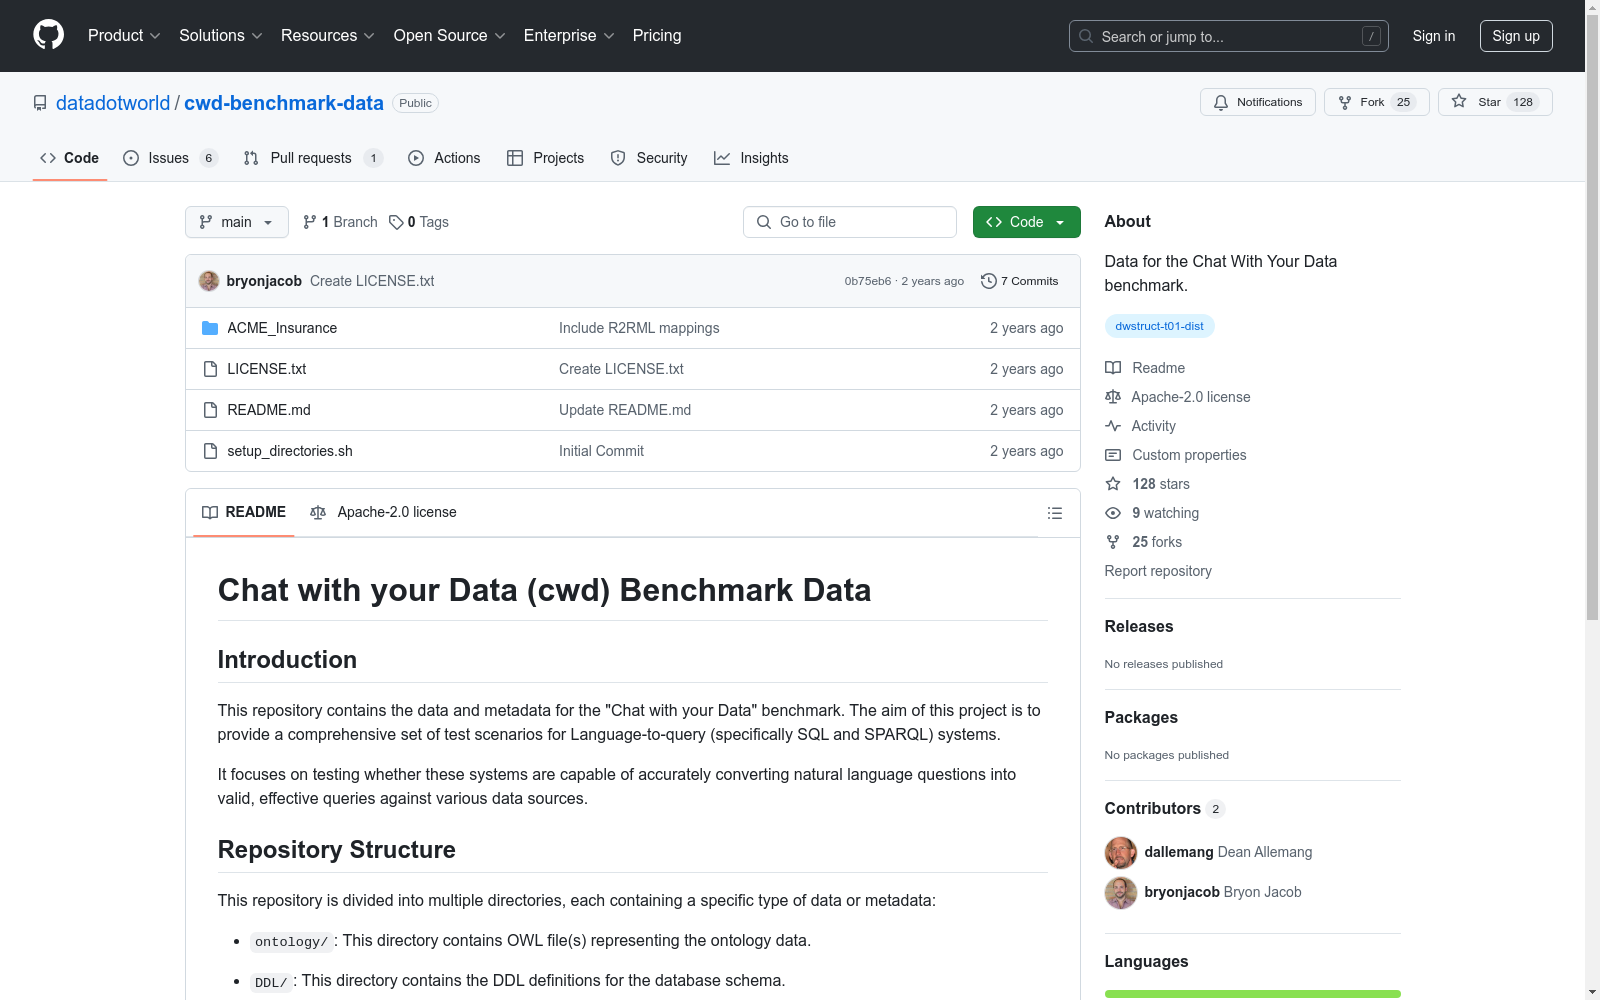Viewport: 1600px width, 1000px height.
Task: Open the README outline menu icon
Action: 1055,513
